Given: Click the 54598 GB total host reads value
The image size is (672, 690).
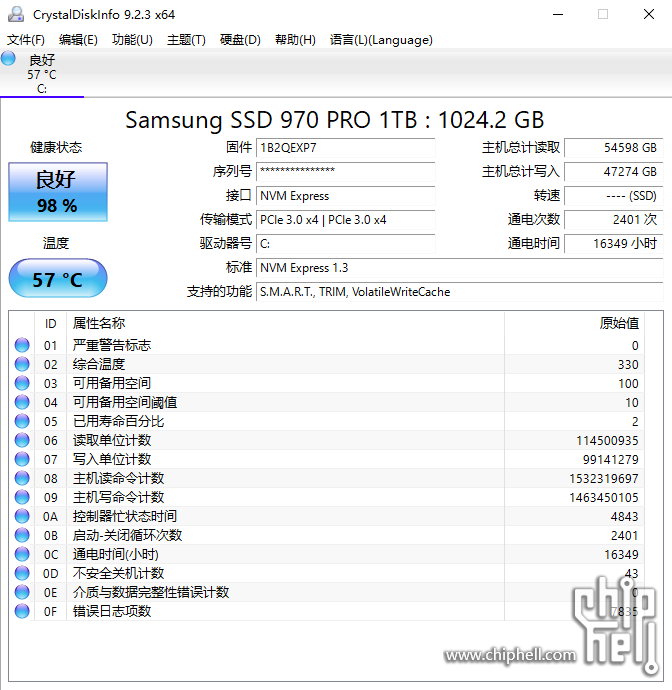Looking at the screenshot, I should pos(613,148).
